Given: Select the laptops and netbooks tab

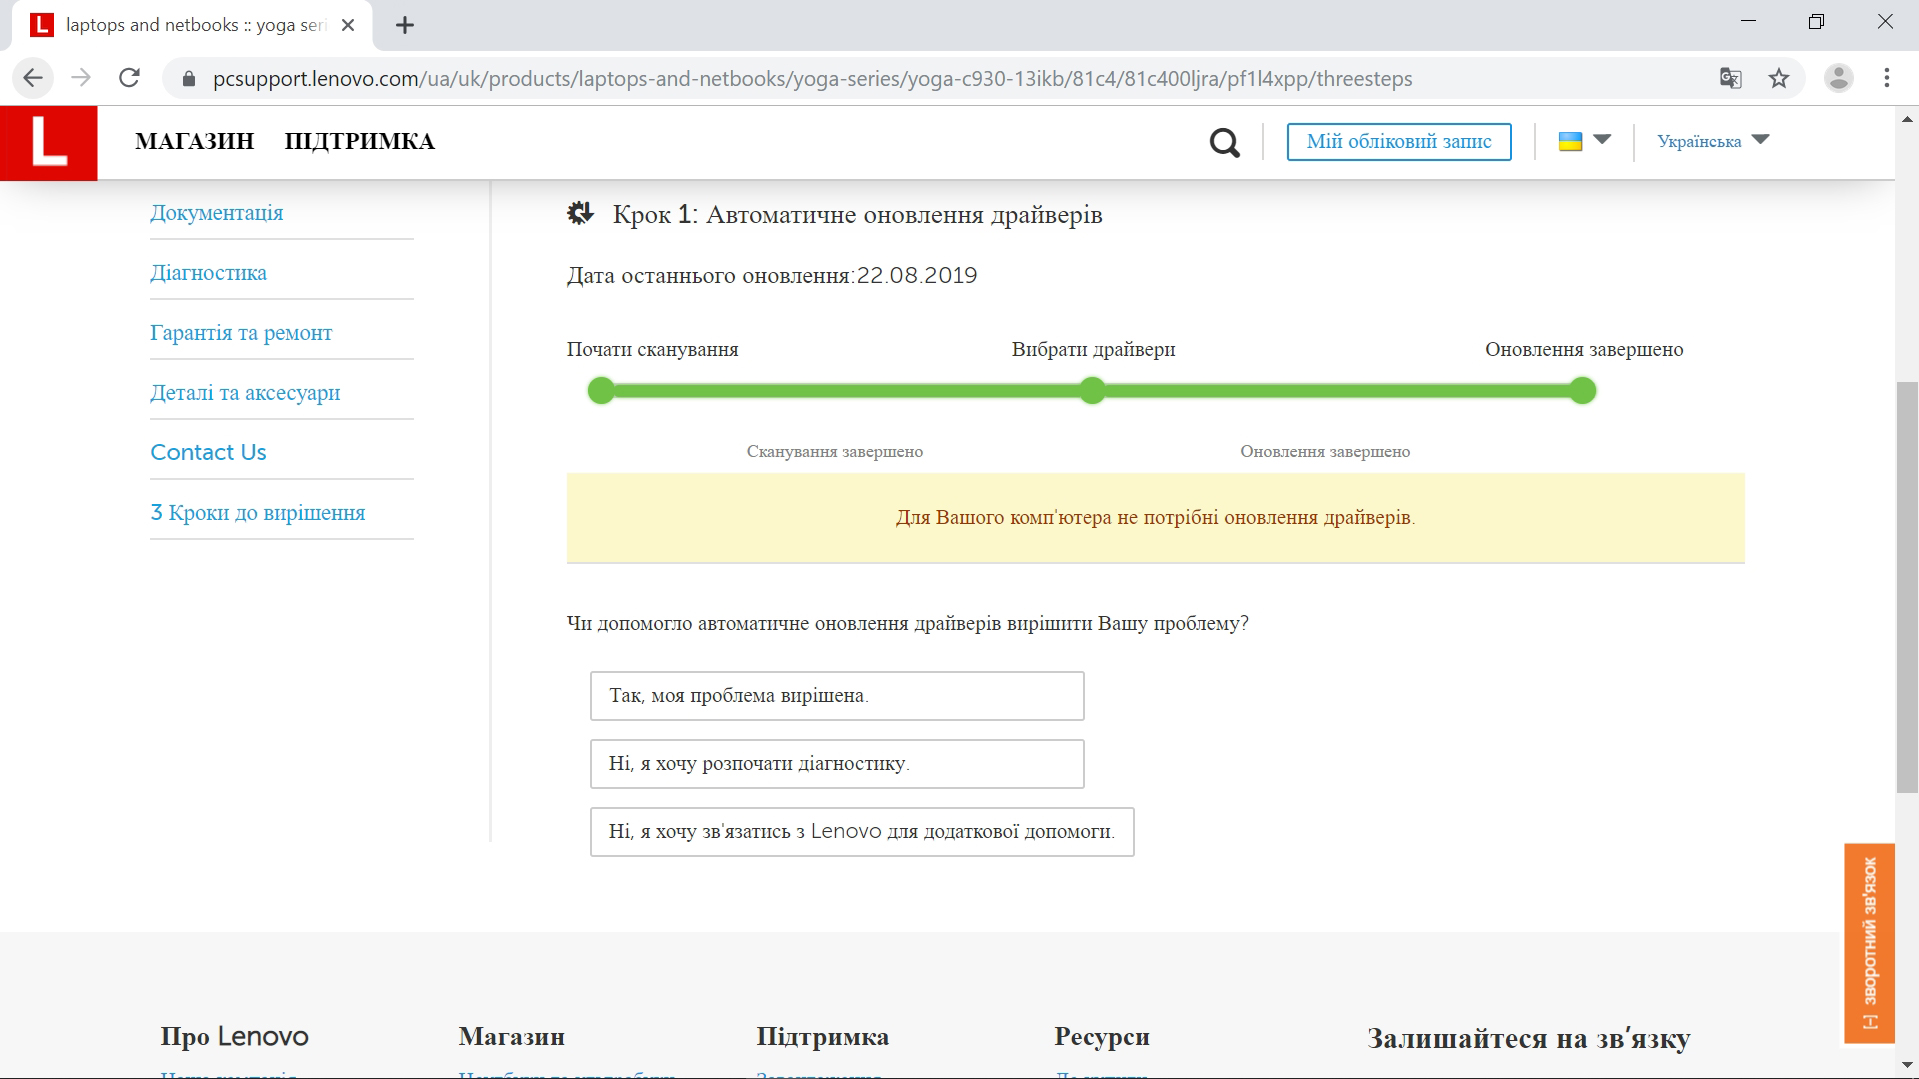Looking at the screenshot, I should pos(192,26).
